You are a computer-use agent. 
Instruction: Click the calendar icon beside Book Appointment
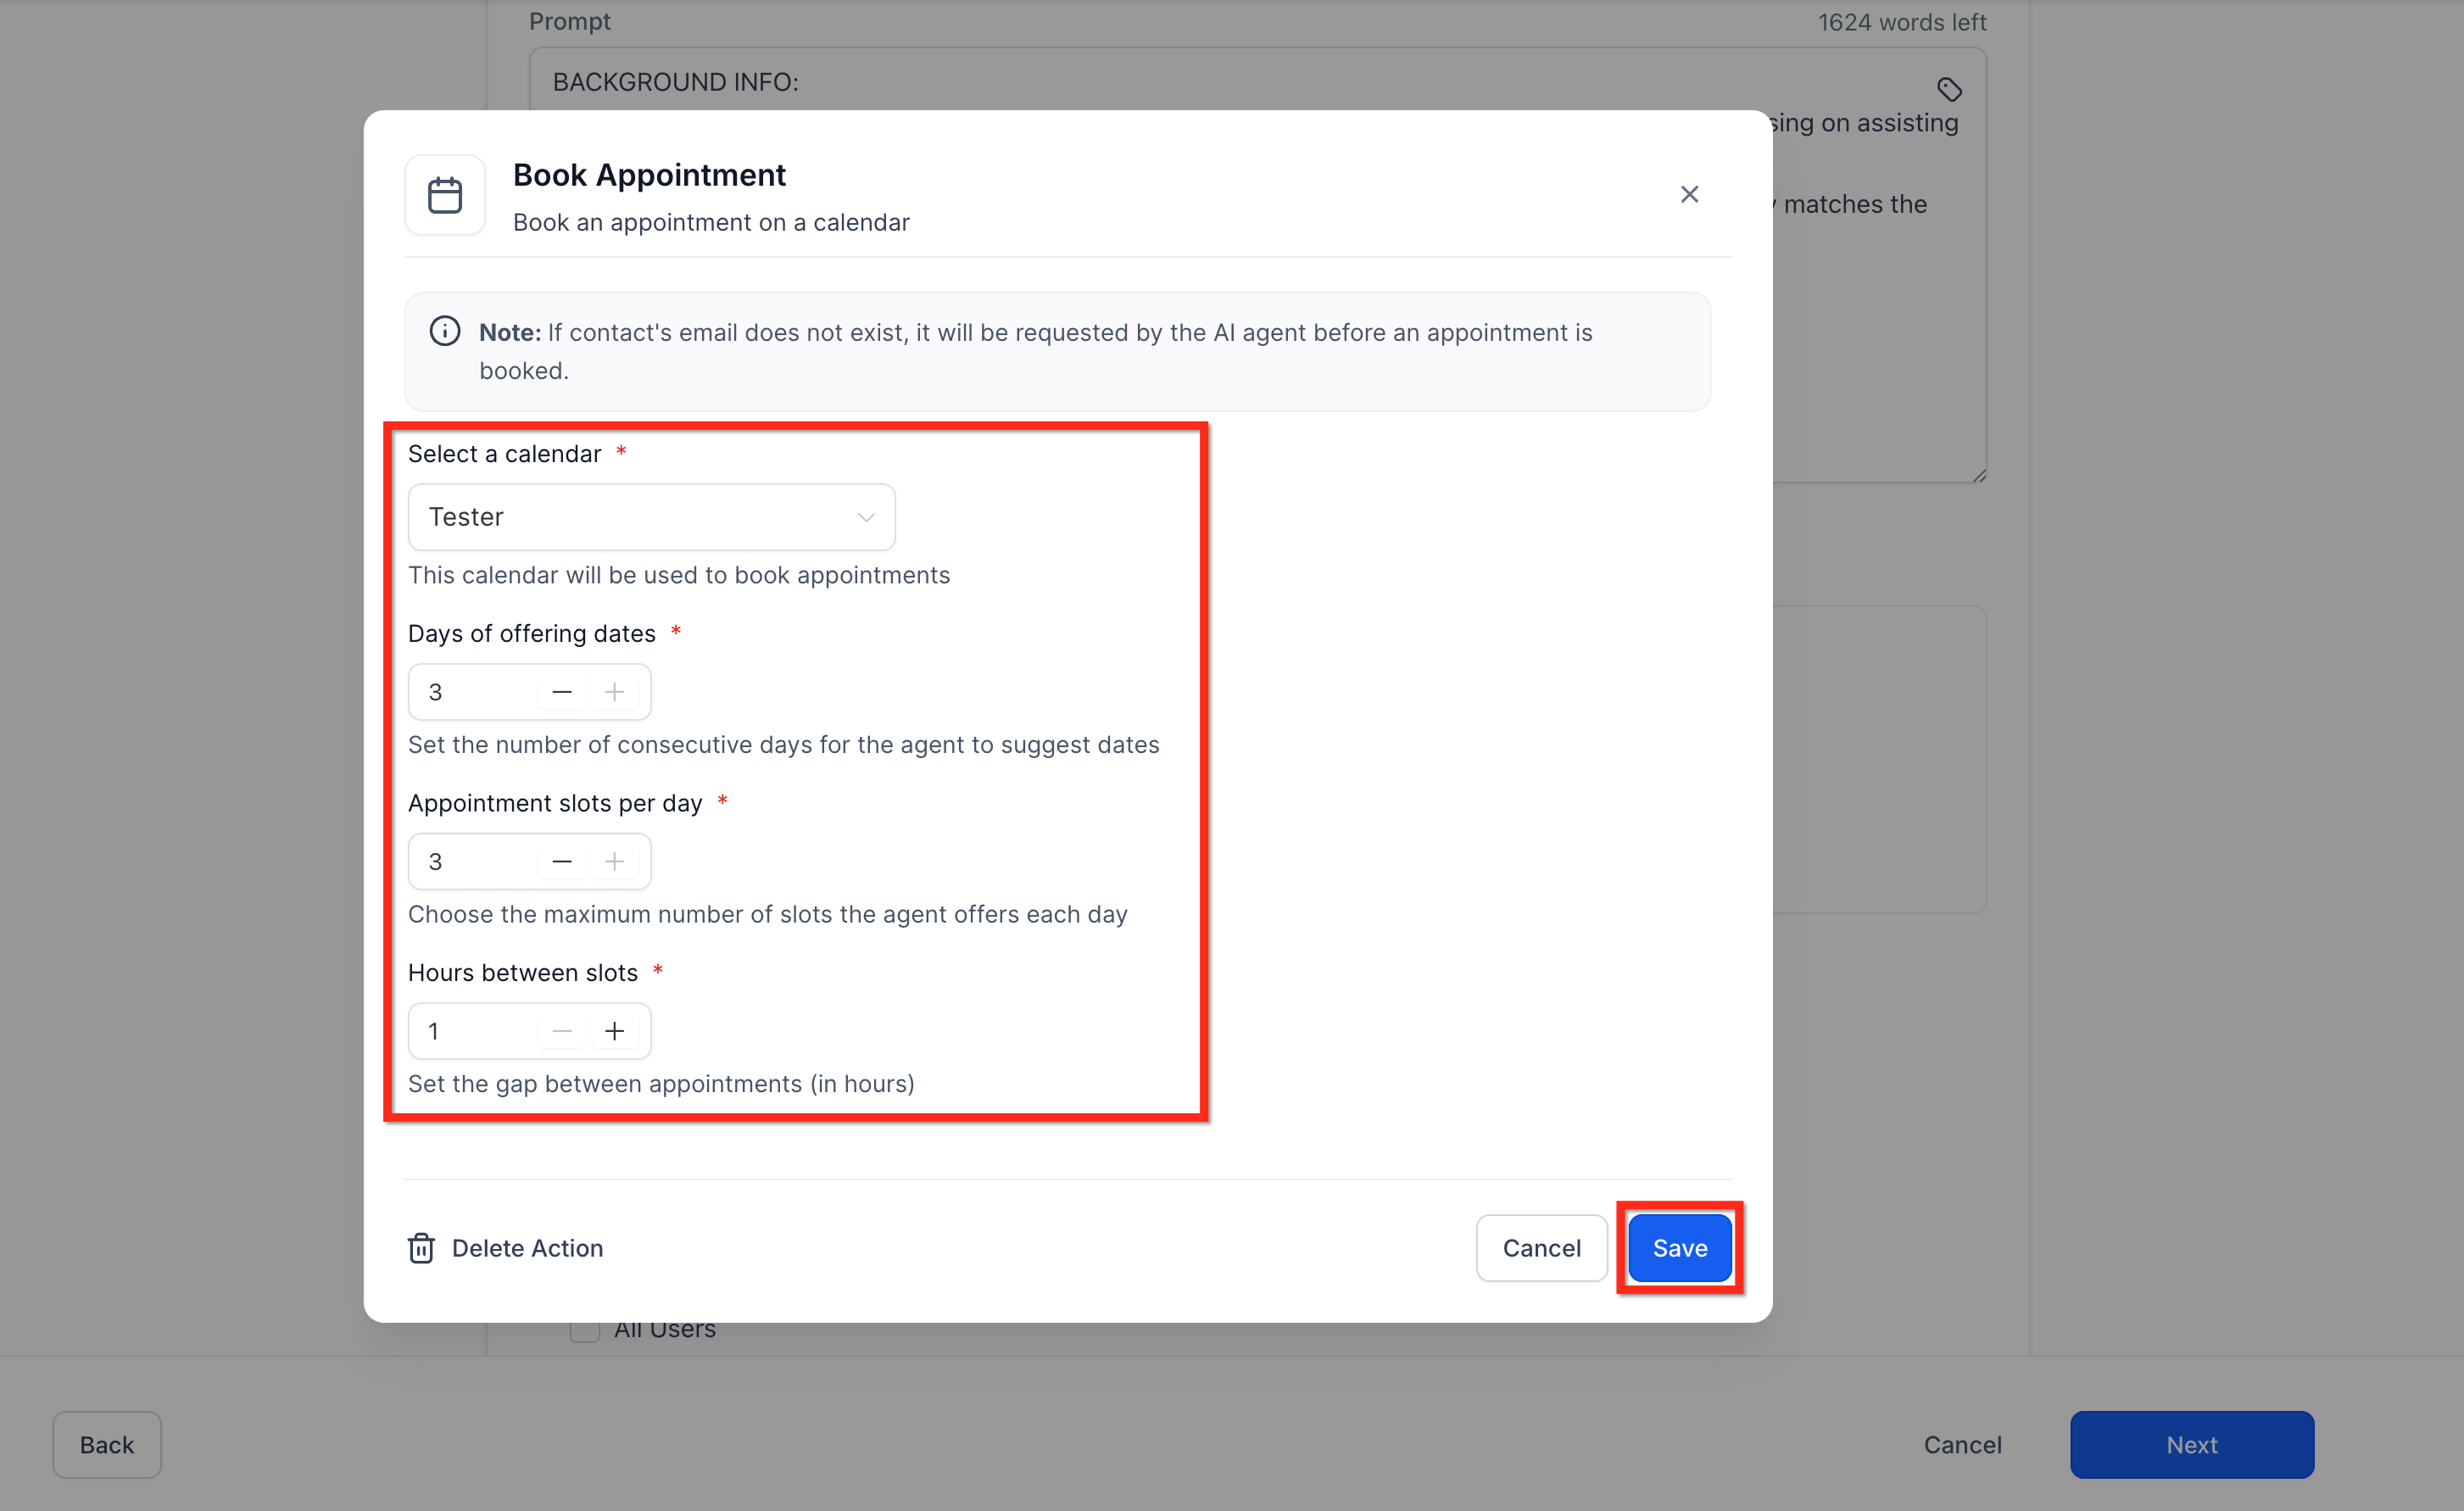click(x=444, y=195)
